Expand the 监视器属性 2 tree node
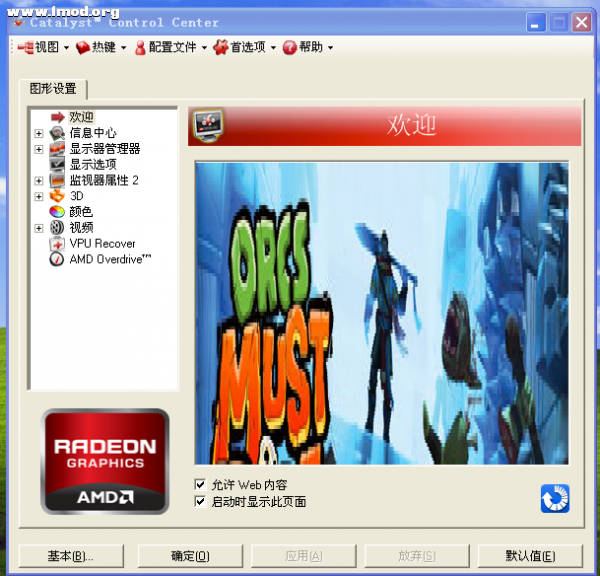The image size is (600, 576). 39,180
